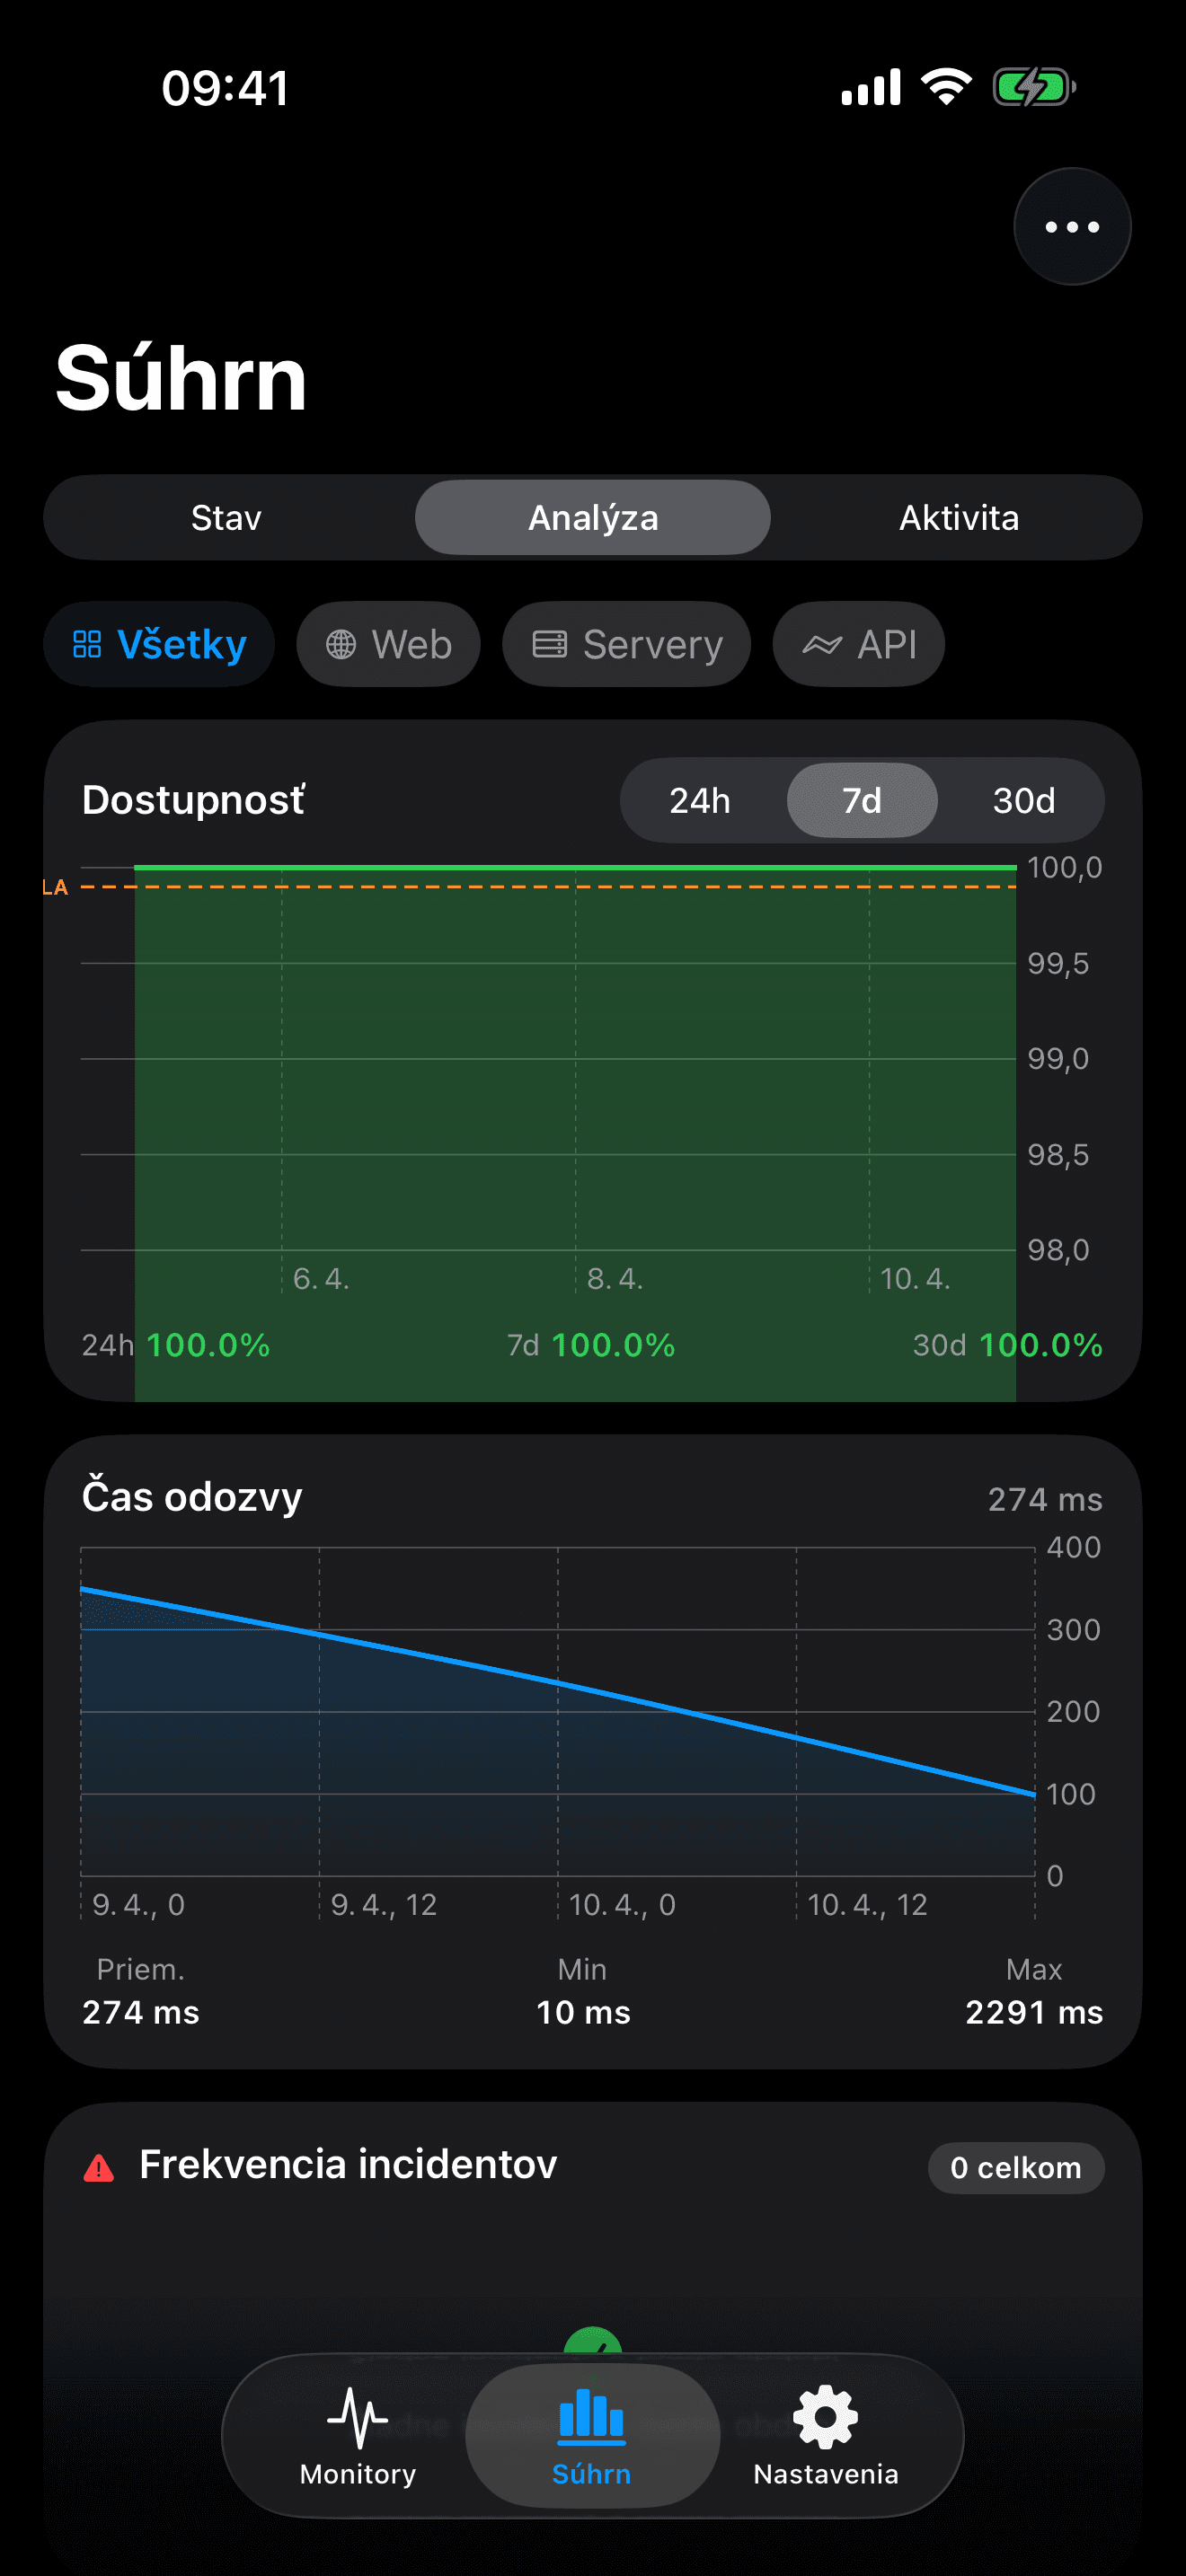This screenshot has width=1186, height=2576.
Task: Tap the battery indicator in status bar
Action: point(1033,88)
